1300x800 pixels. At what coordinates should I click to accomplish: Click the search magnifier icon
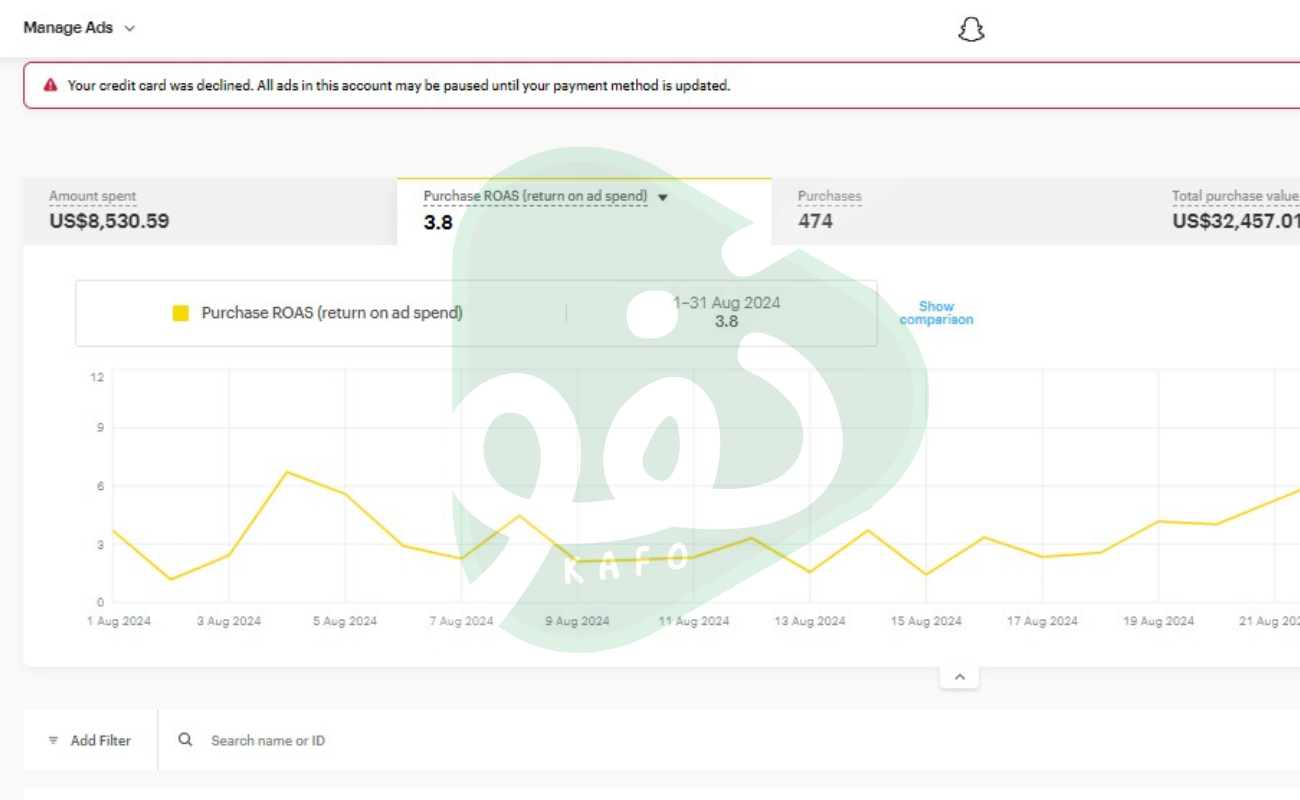(x=185, y=740)
